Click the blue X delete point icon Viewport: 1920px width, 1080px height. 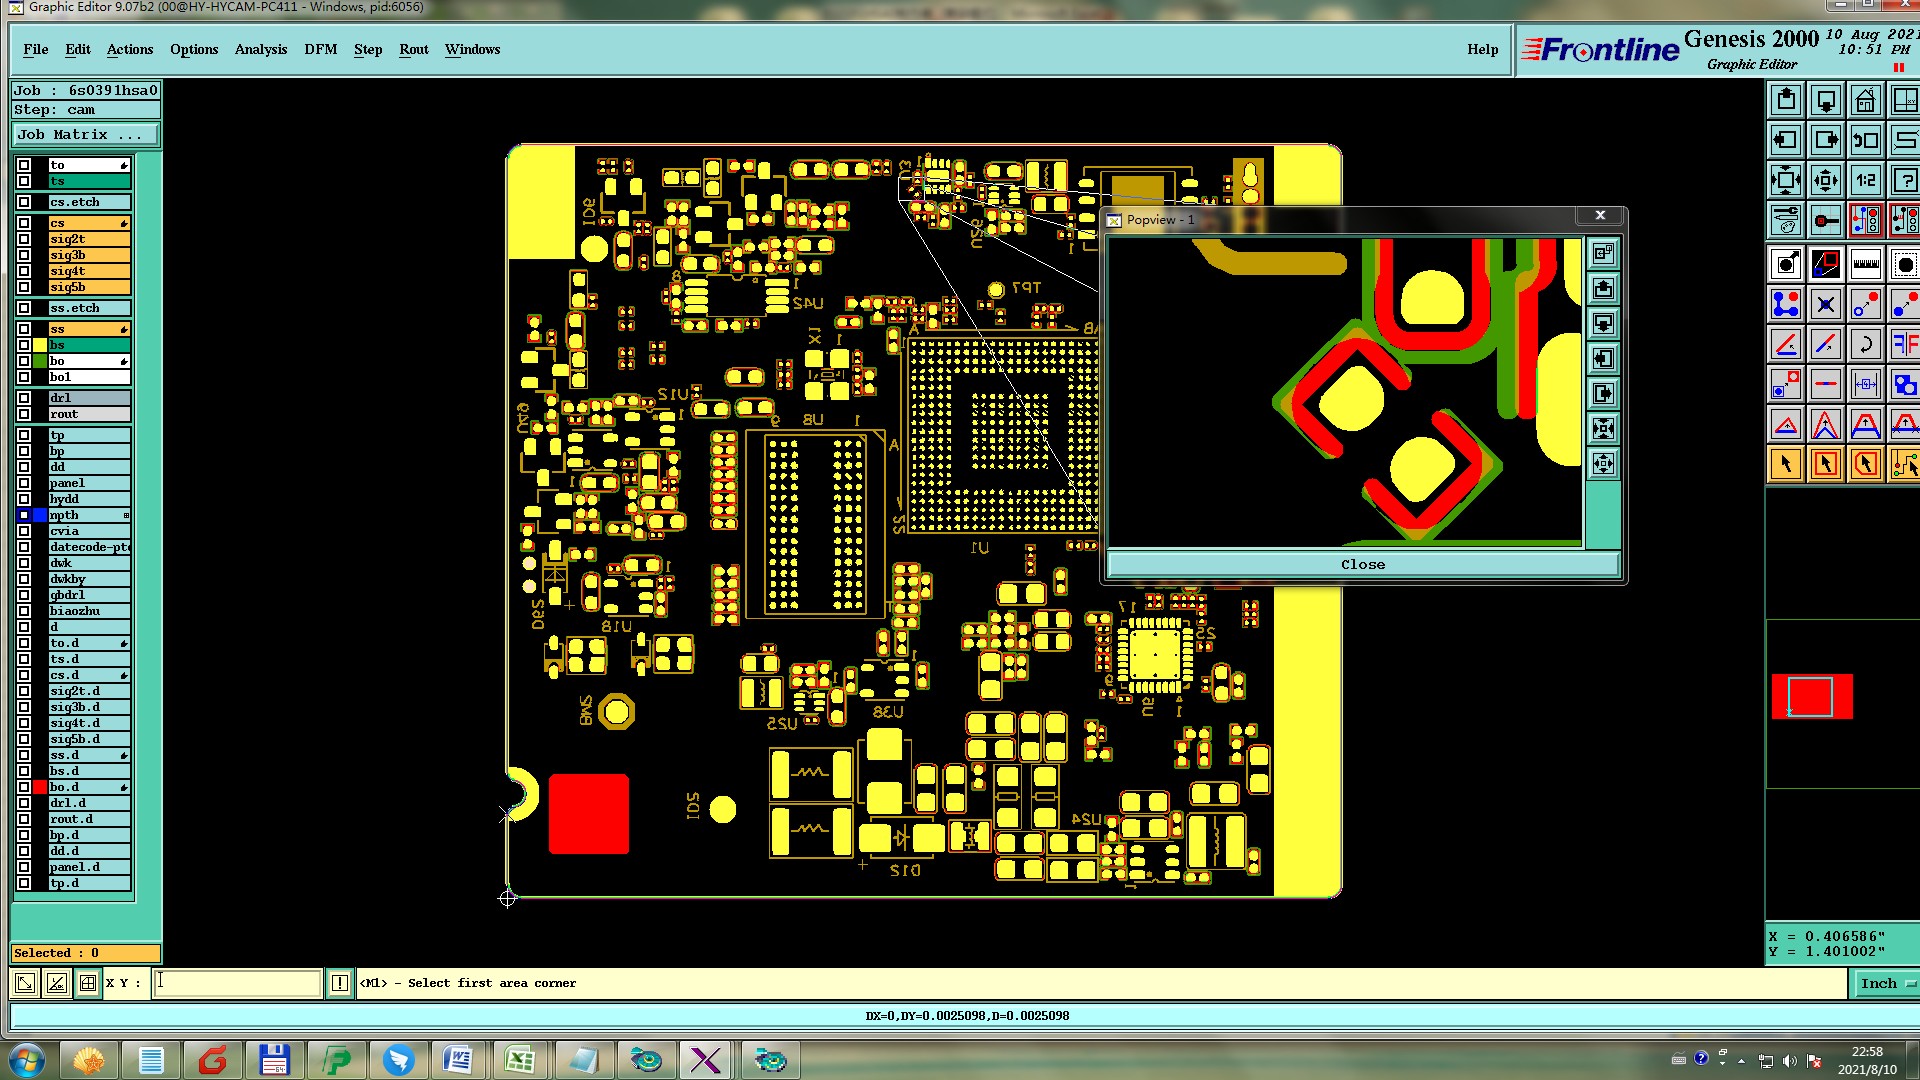(1826, 304)
